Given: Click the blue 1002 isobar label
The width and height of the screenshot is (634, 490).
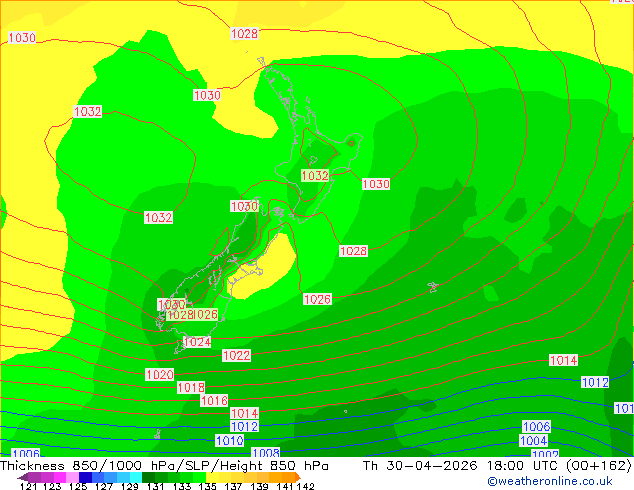Looking at the screenshot, I should click(545, 454).
